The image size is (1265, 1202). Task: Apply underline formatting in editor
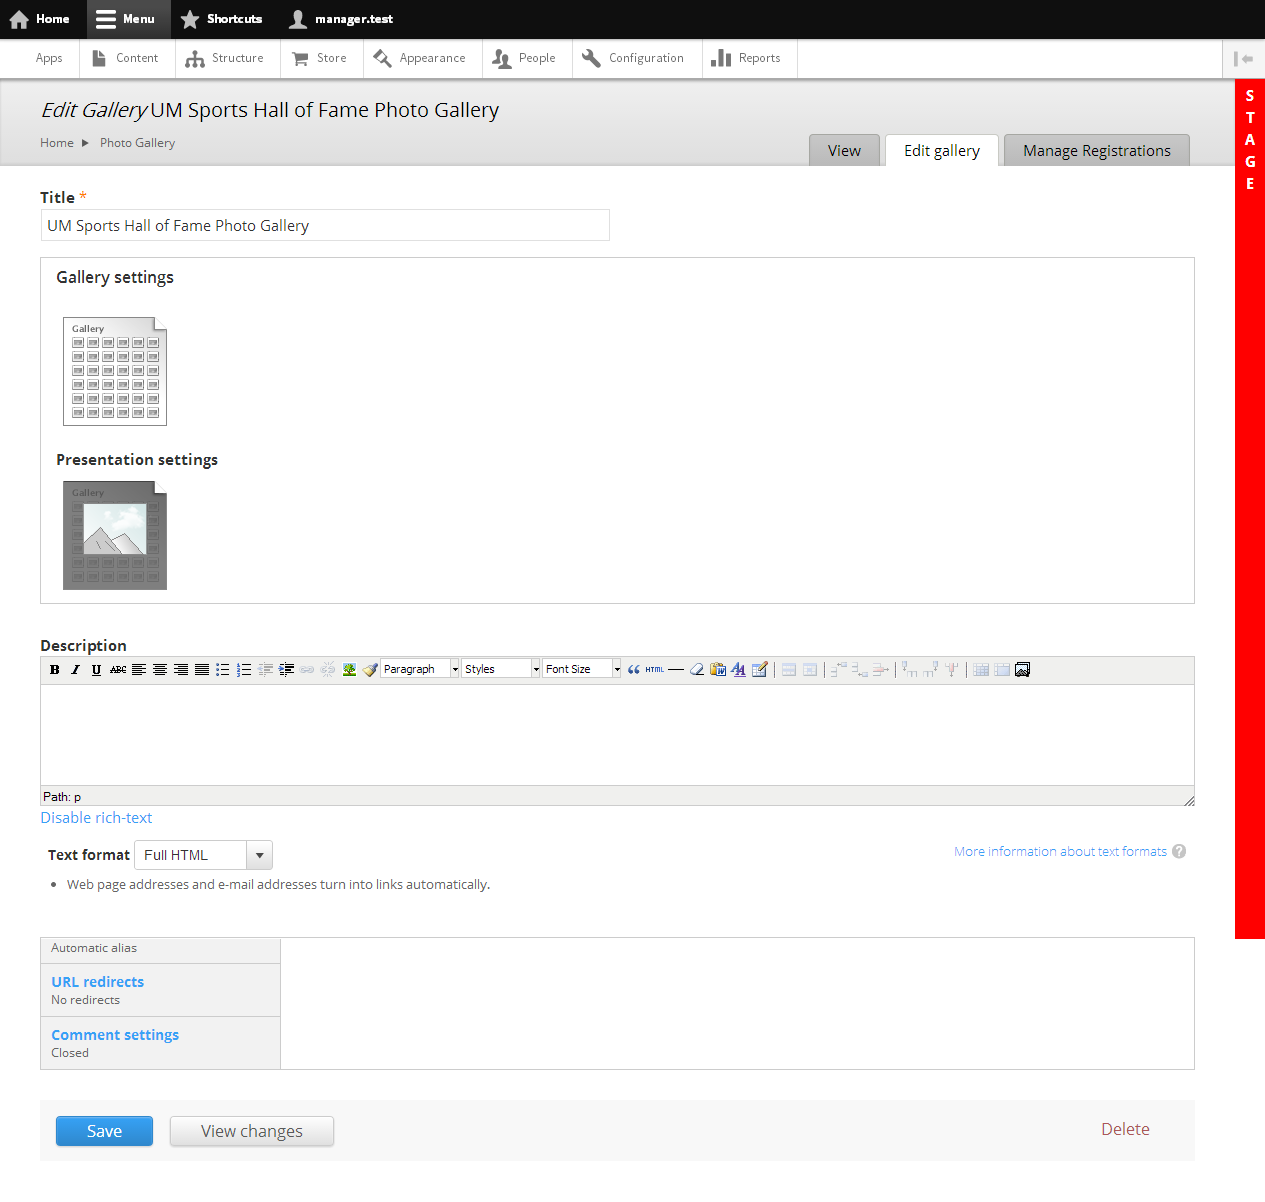coord(96,670)
